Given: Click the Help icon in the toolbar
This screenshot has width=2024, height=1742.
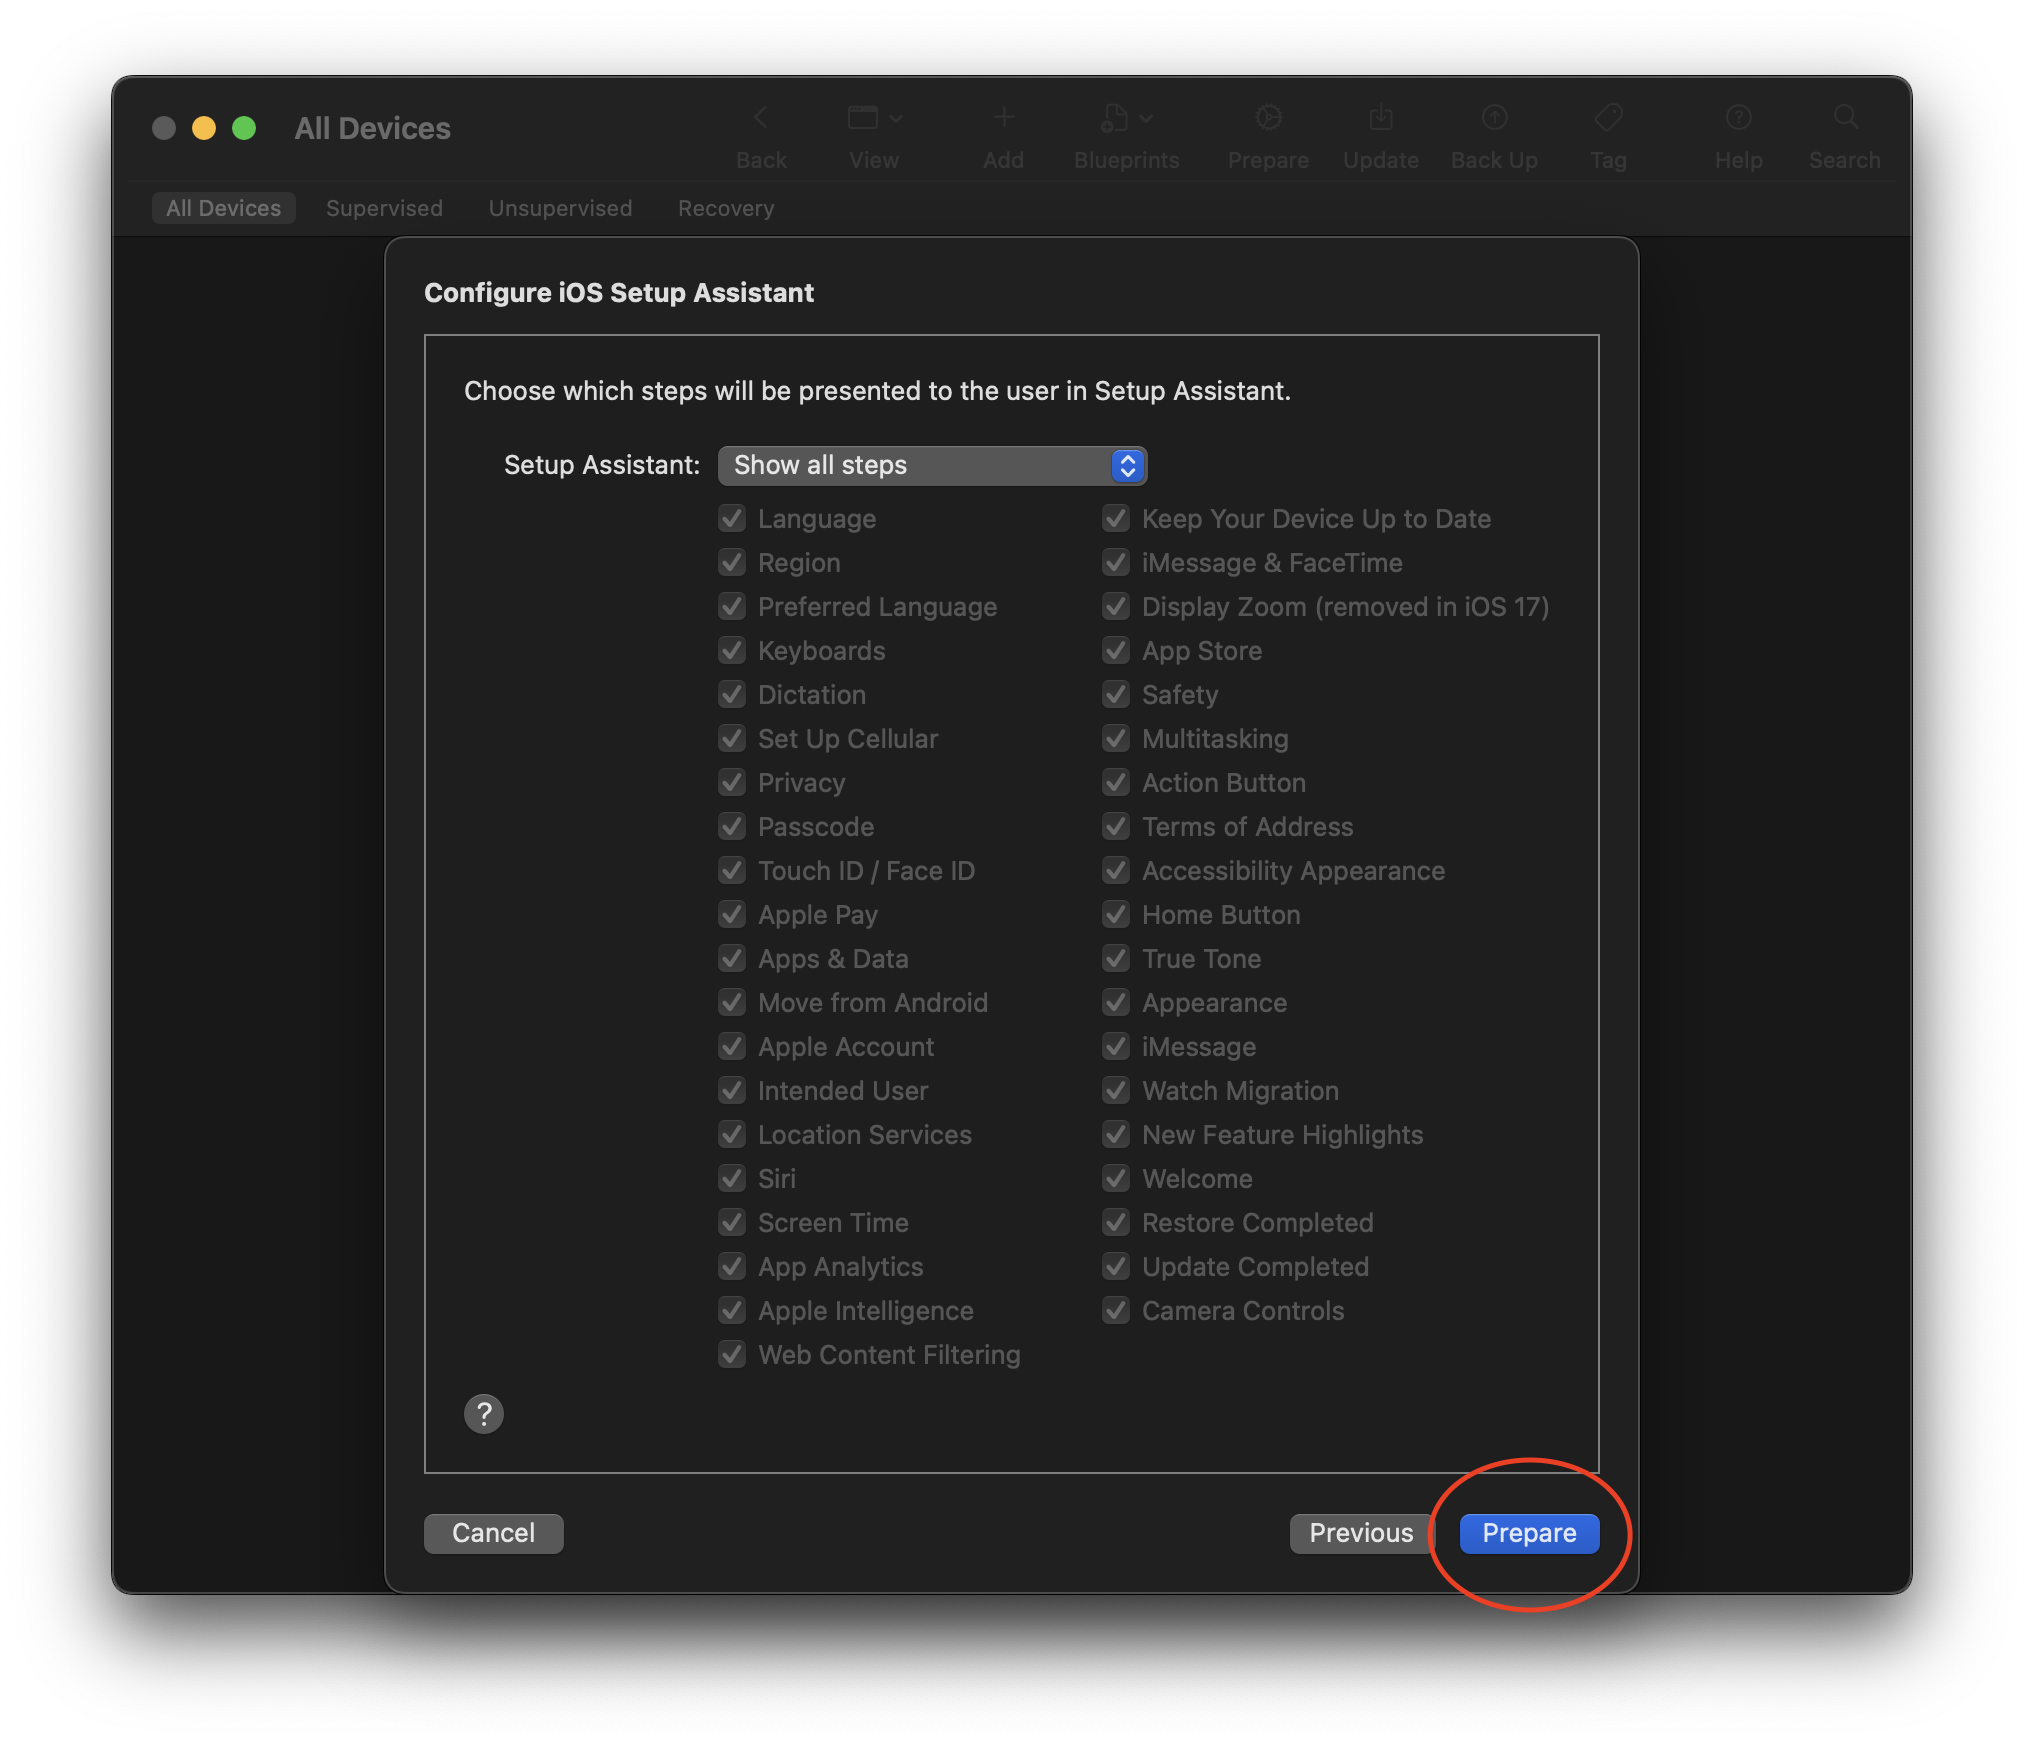Looking at the screenshot, I should [x=1738, y=118].
